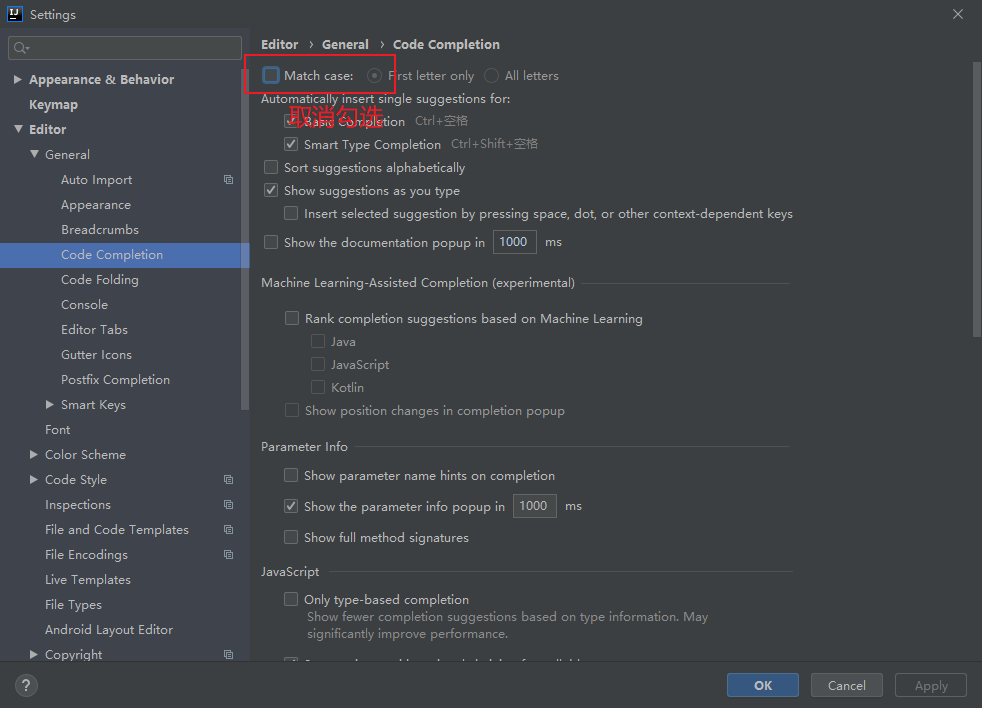Select the All letters radio button
This screenshot has height=708, width=982.
(x=491, y=75)
